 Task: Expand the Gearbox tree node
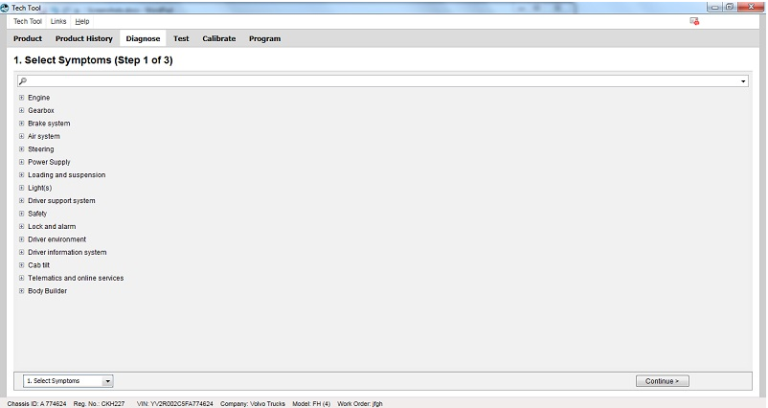[x=21, y=110]
